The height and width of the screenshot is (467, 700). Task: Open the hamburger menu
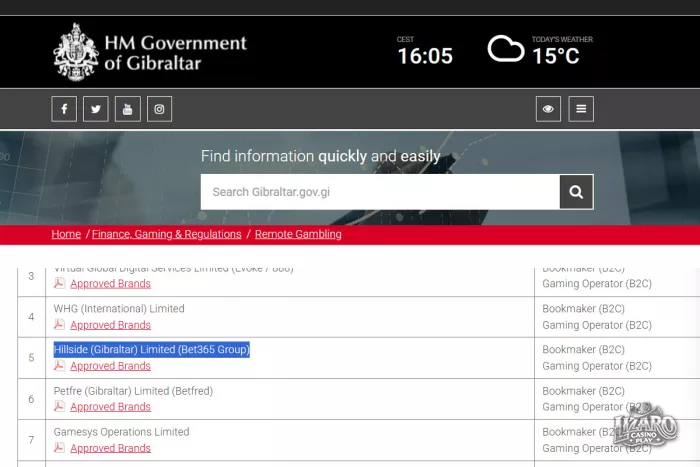[581, 109]
